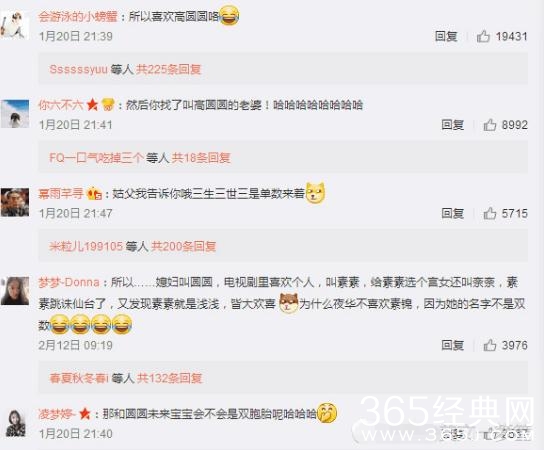Click 回复 on the 21:41 comment

click(x=453, y=124)
